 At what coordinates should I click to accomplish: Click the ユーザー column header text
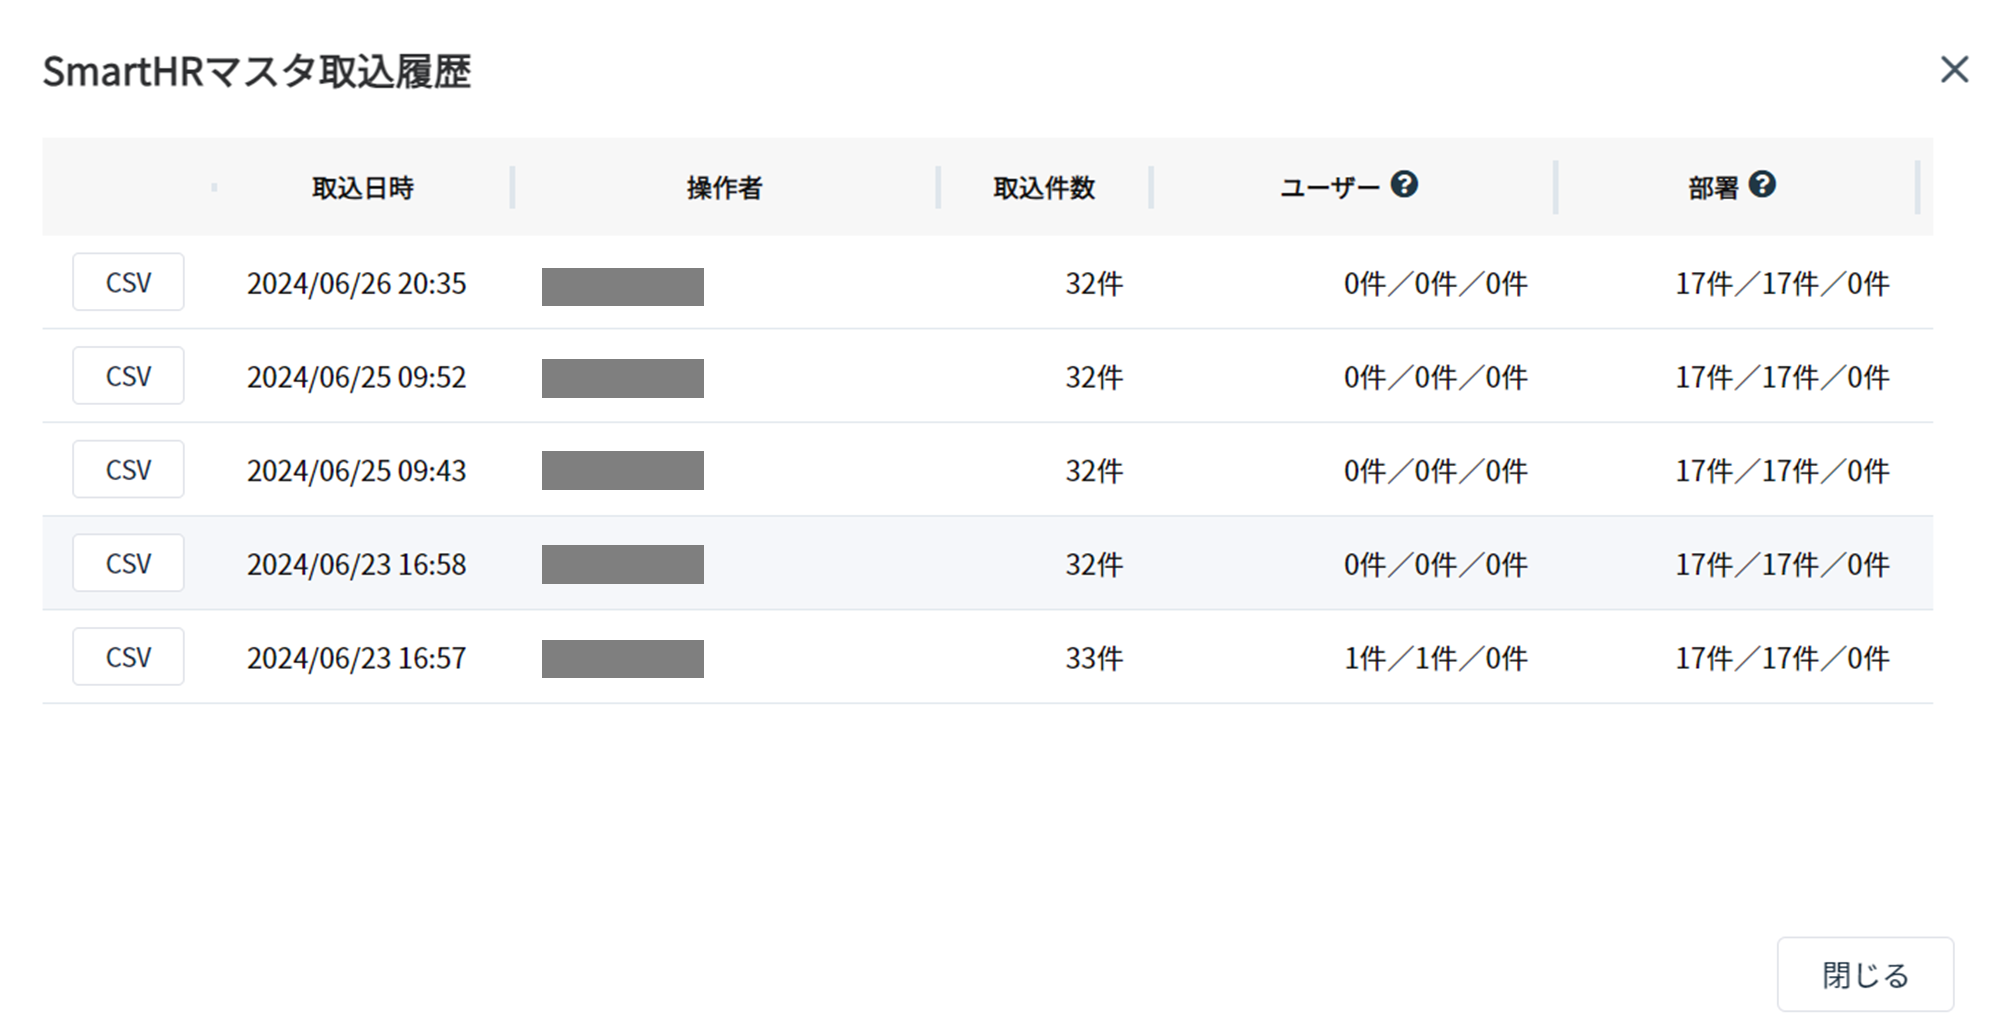pos(1330,188)
